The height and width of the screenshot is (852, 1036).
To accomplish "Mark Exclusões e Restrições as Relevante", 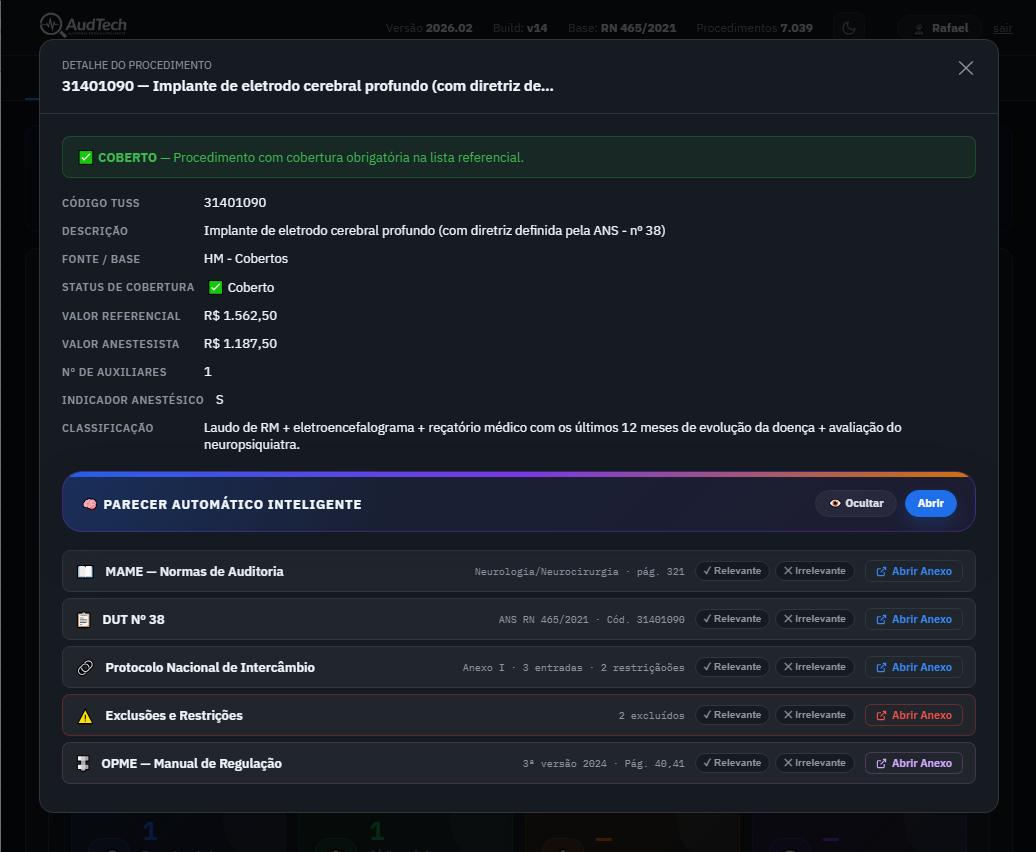I will coord(732,715).
